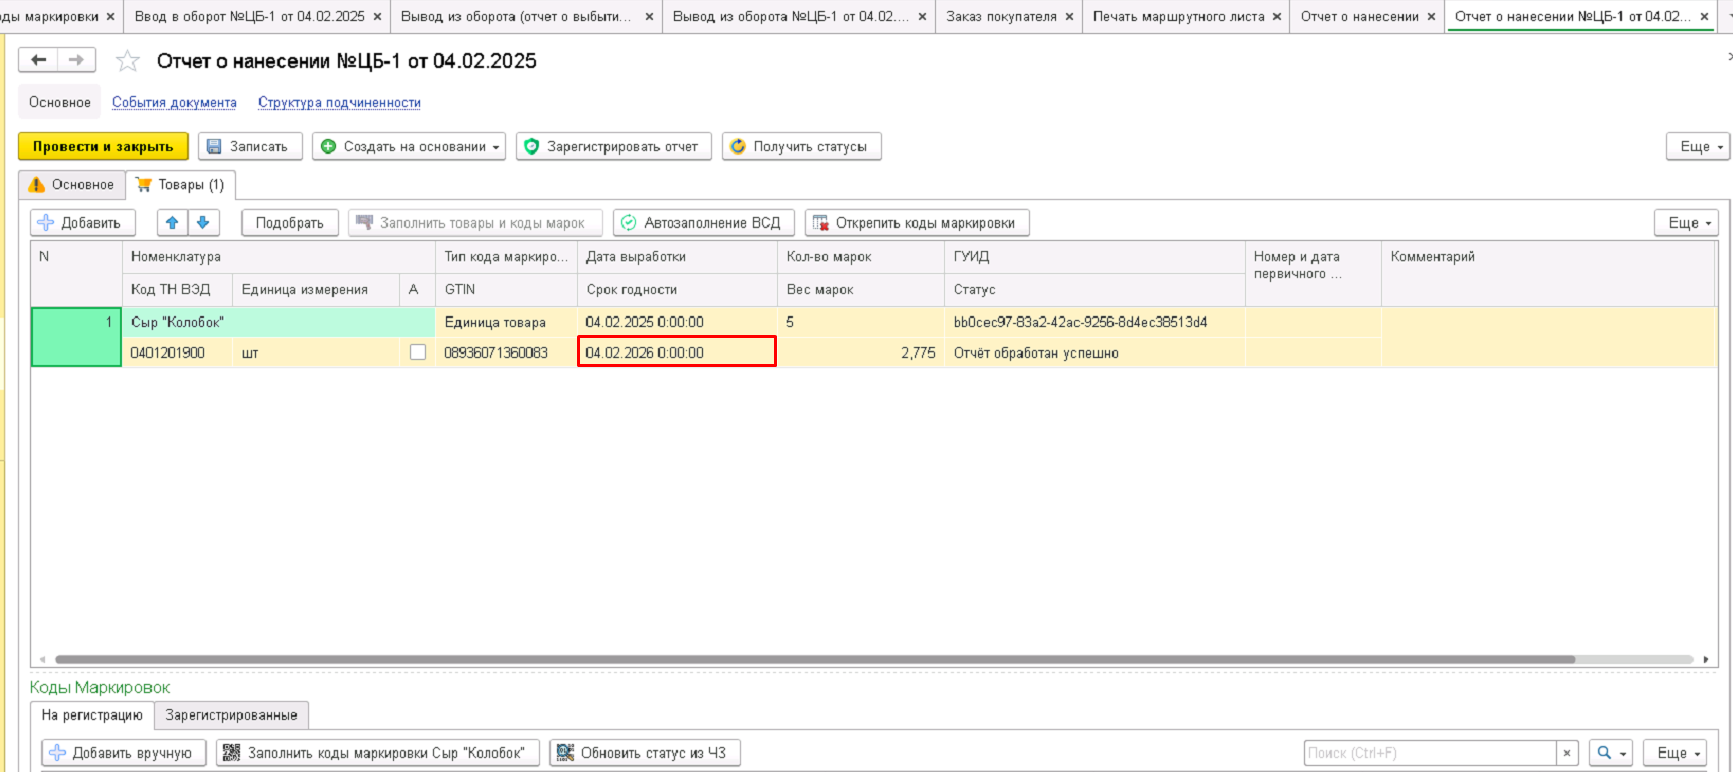Click Дата выработки column header
1733x772 pixels.
click(x=677, y=257)
